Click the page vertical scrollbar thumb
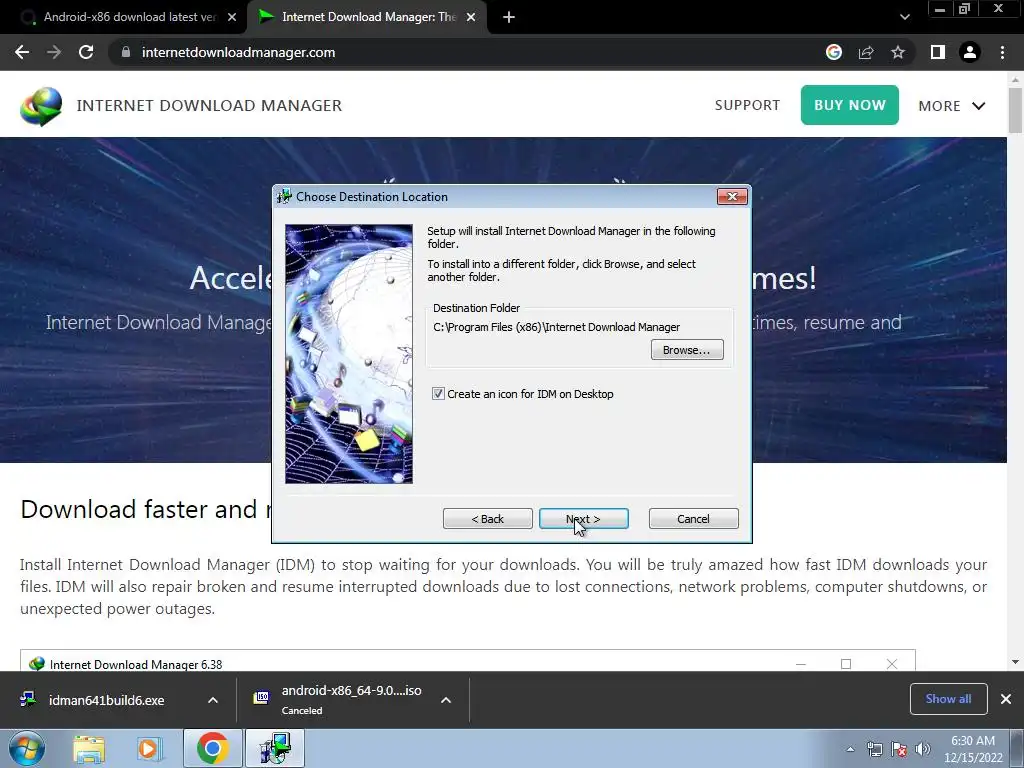This screenshot has width=1024, height=768. (1015, 110)
